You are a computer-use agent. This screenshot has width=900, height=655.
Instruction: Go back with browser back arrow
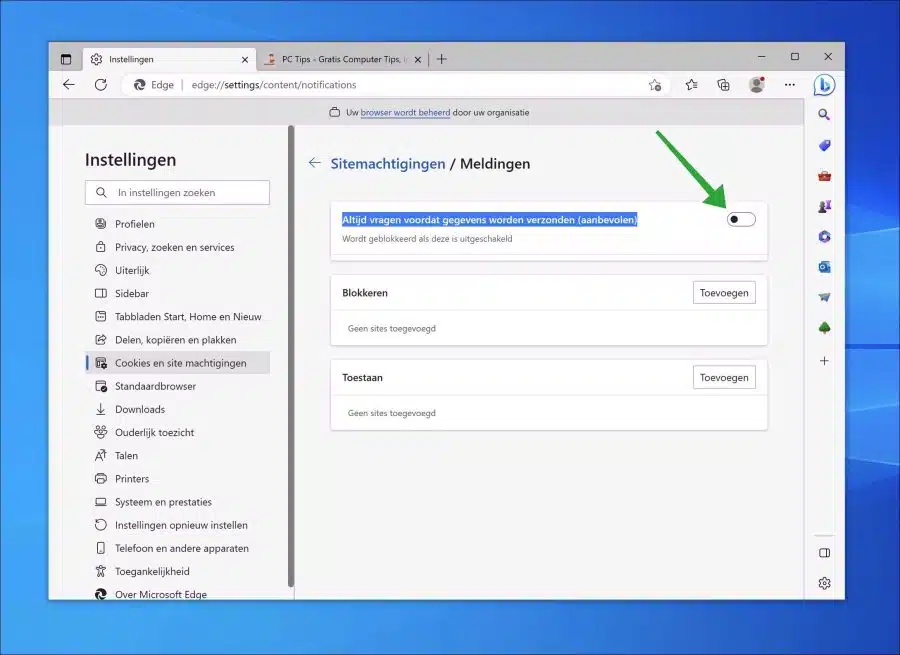[69, 85]
